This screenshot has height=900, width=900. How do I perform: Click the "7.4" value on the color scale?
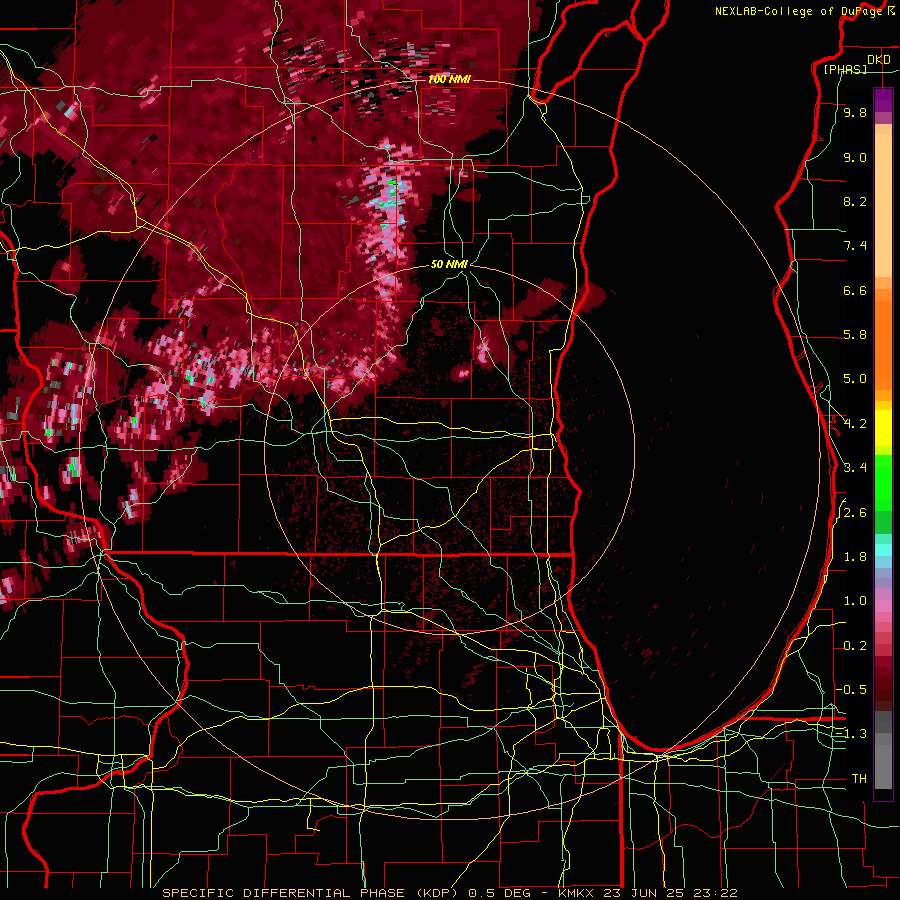855,246
